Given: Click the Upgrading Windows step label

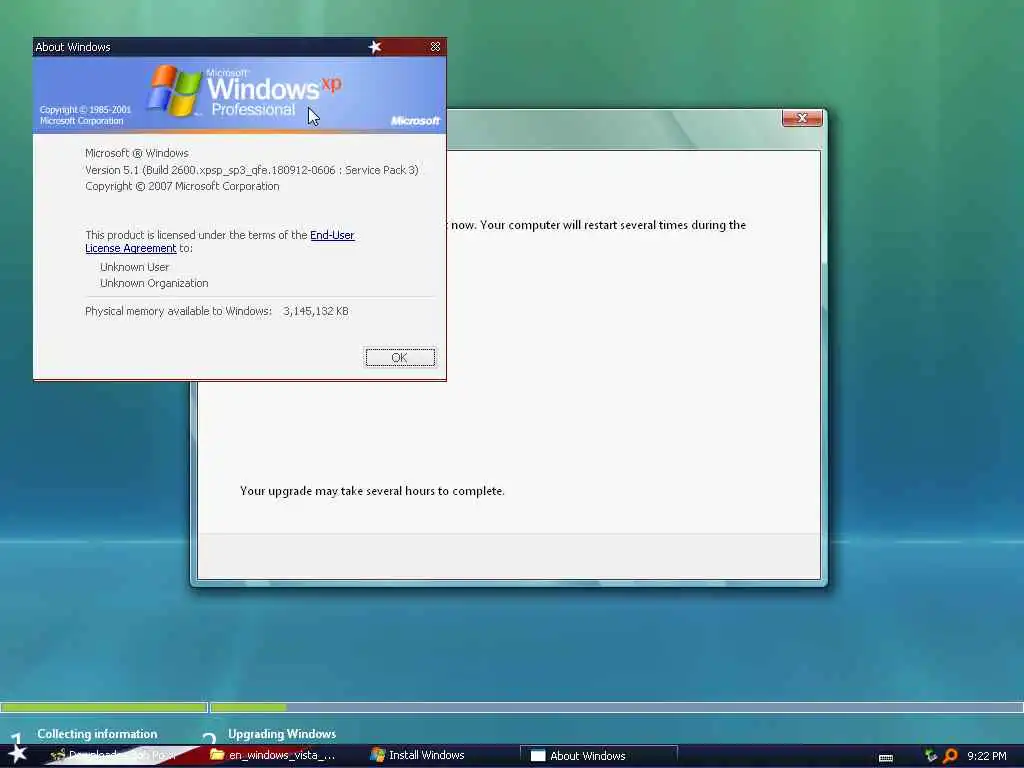Looking at the screenshot, I should (282, 734).
